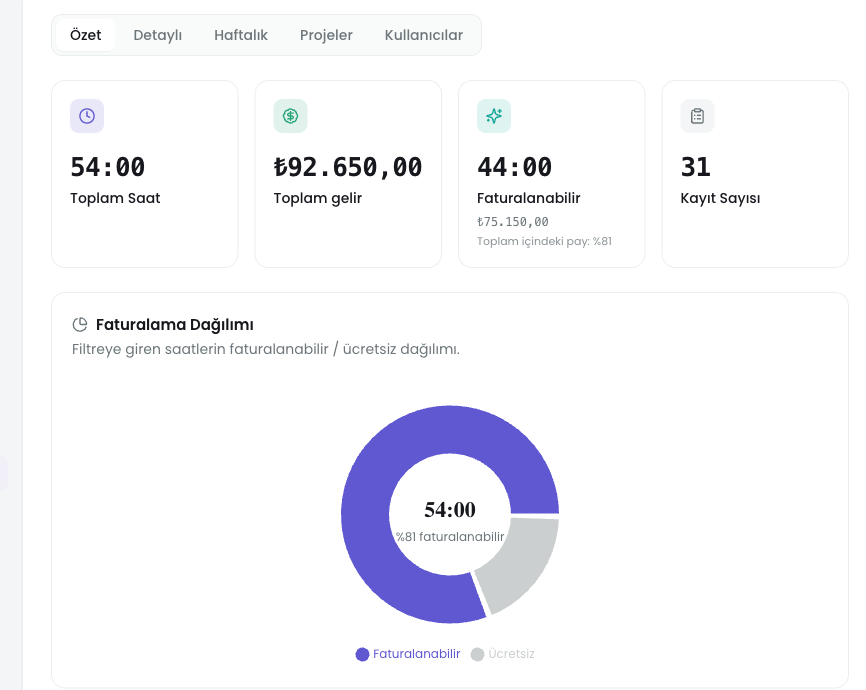Click the sparkles icon on Faturalanabilir card
This screenshot has width=866, height=690.
(x=494, y=116)
